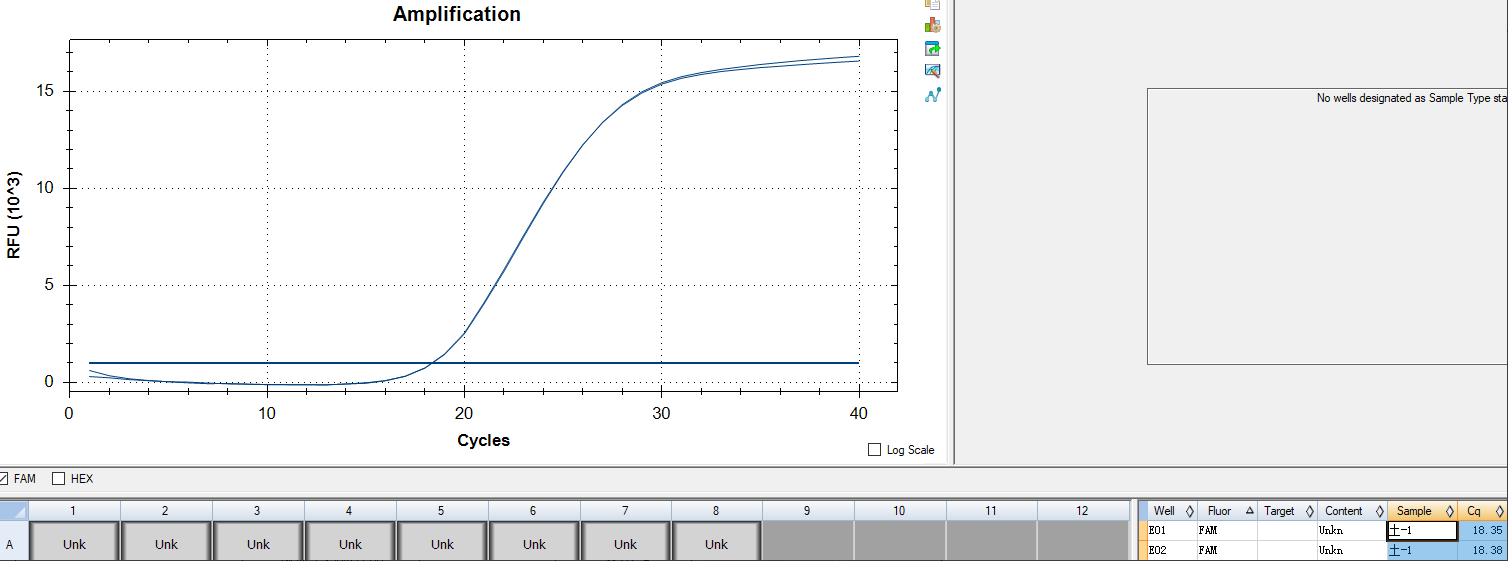Sort table by the Content column header
1508x561 pixels.
pos(1352,511)
